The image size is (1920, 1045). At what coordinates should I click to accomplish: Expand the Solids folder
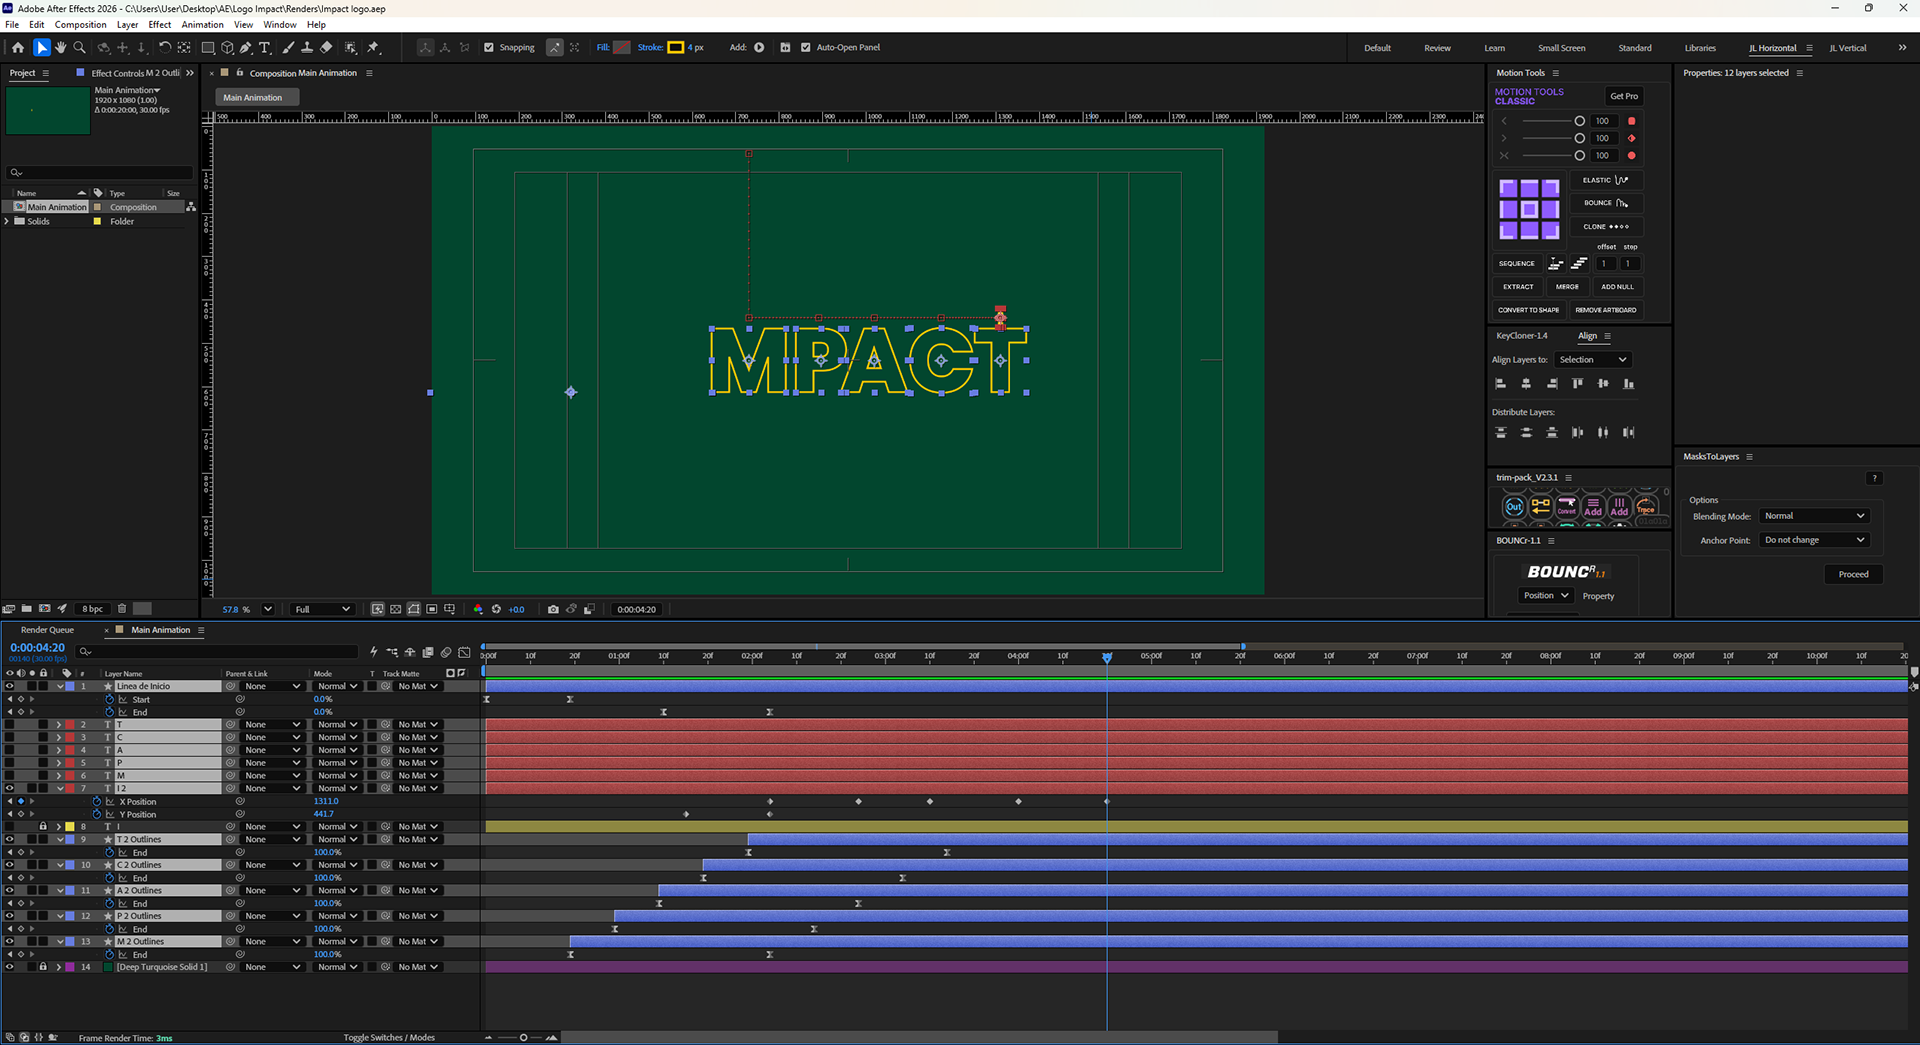[x=7, y=221]
